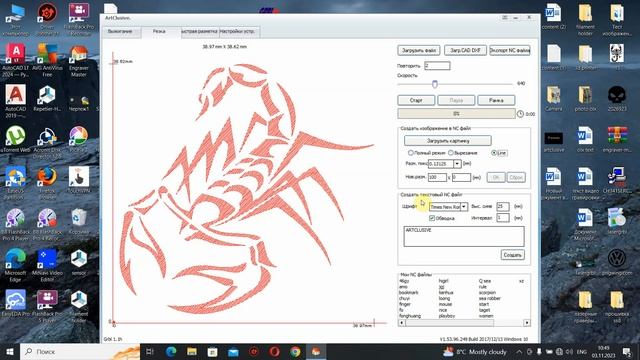The image size is (640, 360).
Task: Click the 0% progress bar
Action: 456,113
